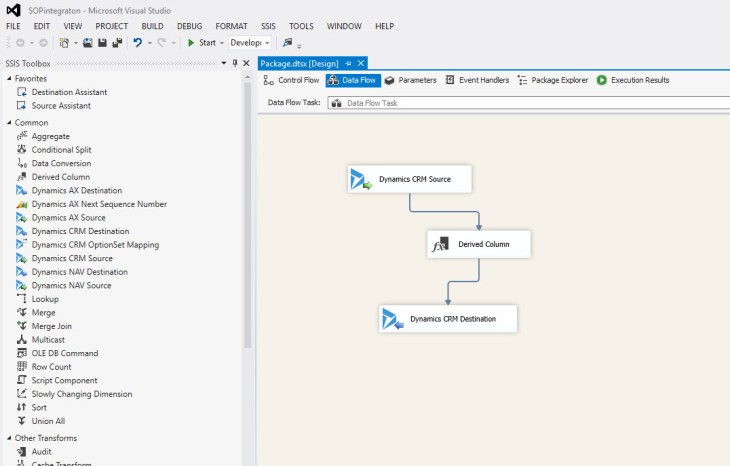Click the Save All toolbar icon

[117, 43]
